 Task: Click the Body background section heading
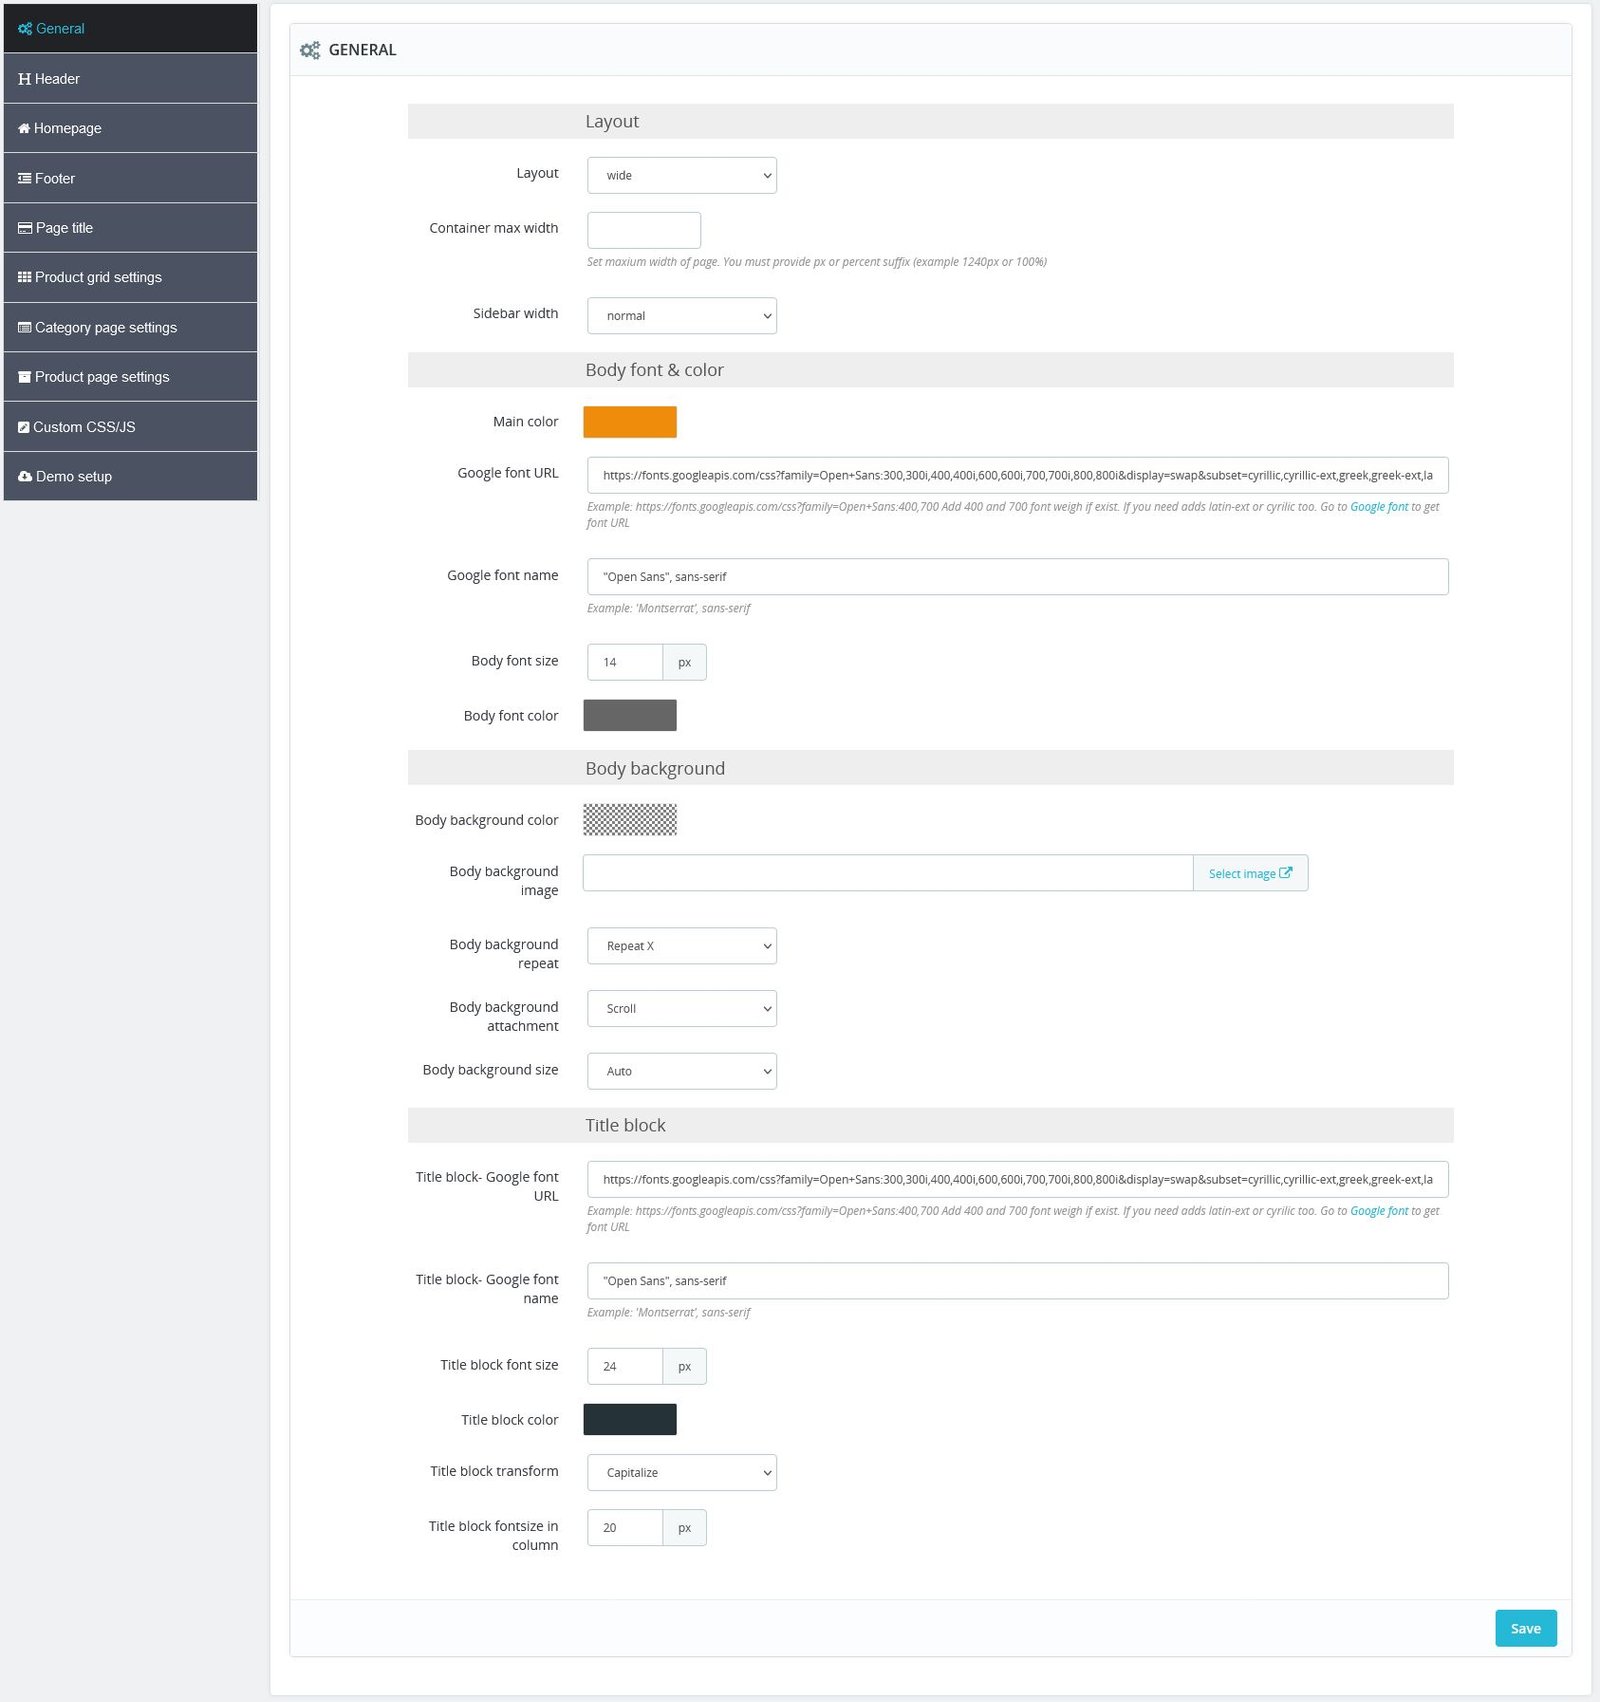[655, 768]
